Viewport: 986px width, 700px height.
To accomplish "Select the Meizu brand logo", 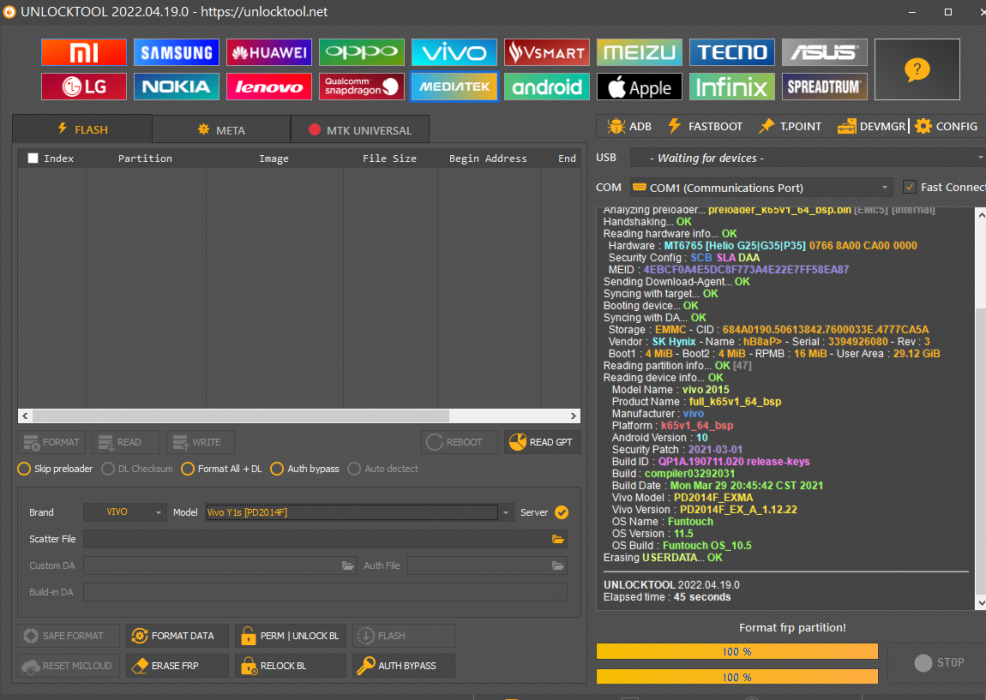I will click(x=640, y=52).
